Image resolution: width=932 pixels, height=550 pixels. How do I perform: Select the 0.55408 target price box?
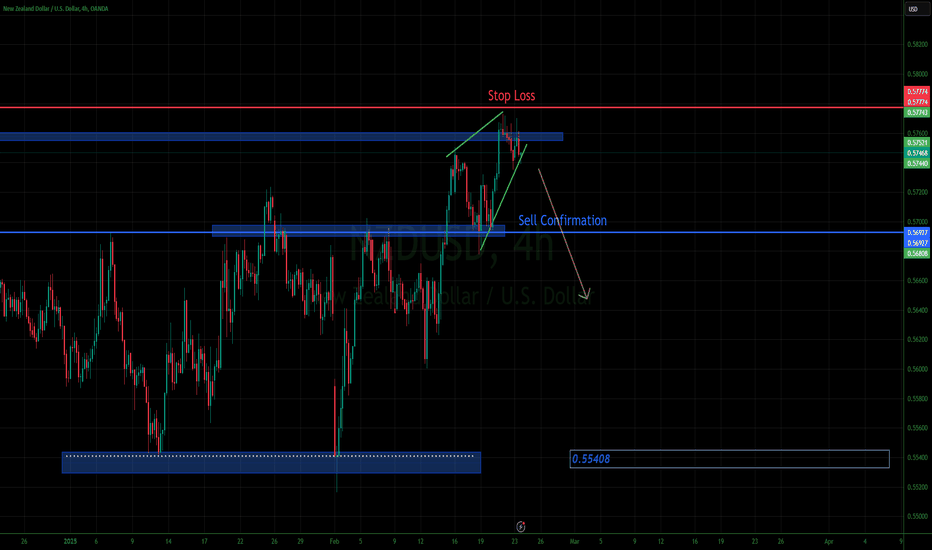(x=729, y=459)
